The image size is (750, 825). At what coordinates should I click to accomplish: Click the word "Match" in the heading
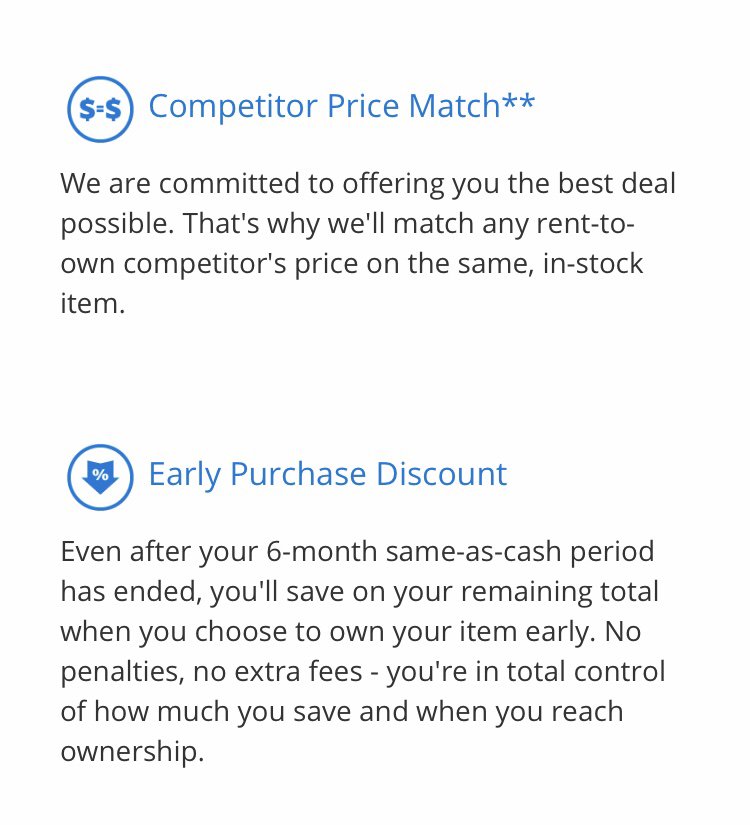(453, 106)
